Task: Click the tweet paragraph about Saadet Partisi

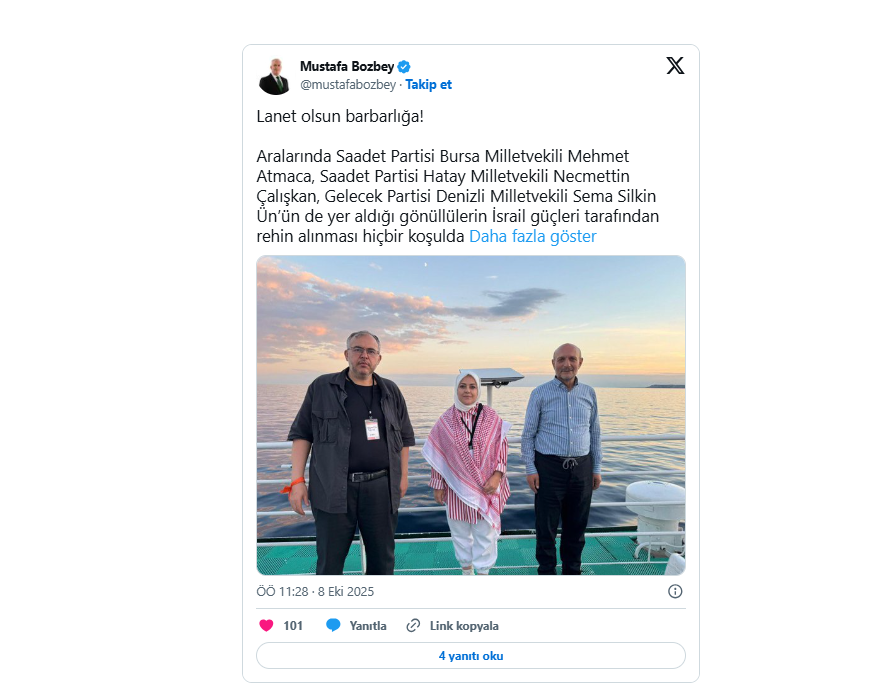Action: tap(458, 196)
